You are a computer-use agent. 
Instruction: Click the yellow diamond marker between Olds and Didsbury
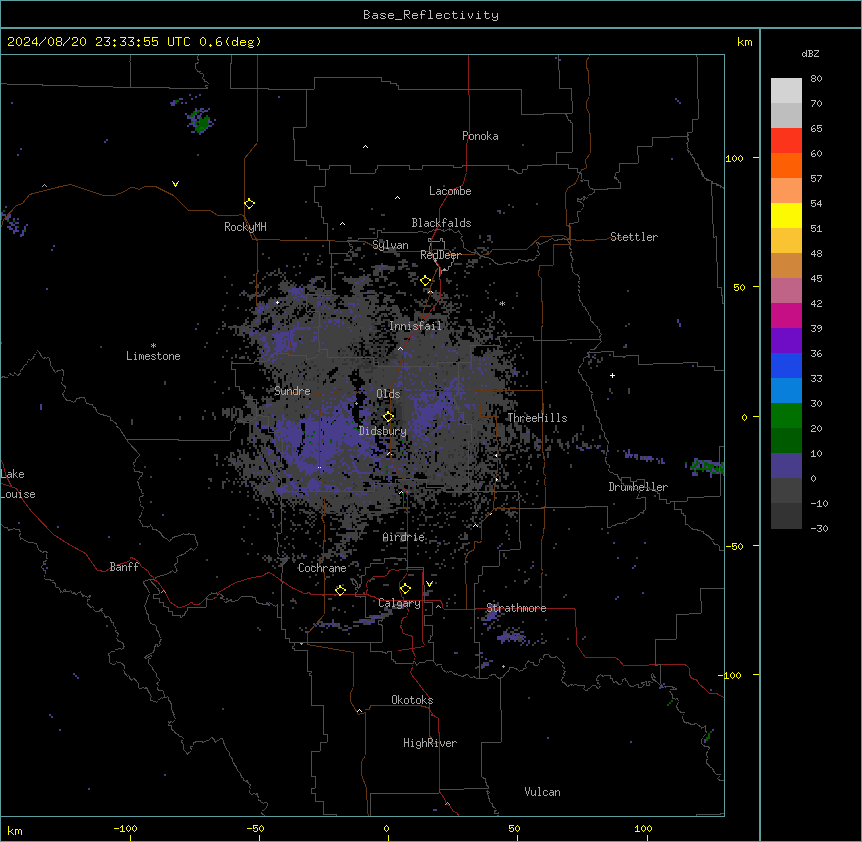(x=388, y=416)
